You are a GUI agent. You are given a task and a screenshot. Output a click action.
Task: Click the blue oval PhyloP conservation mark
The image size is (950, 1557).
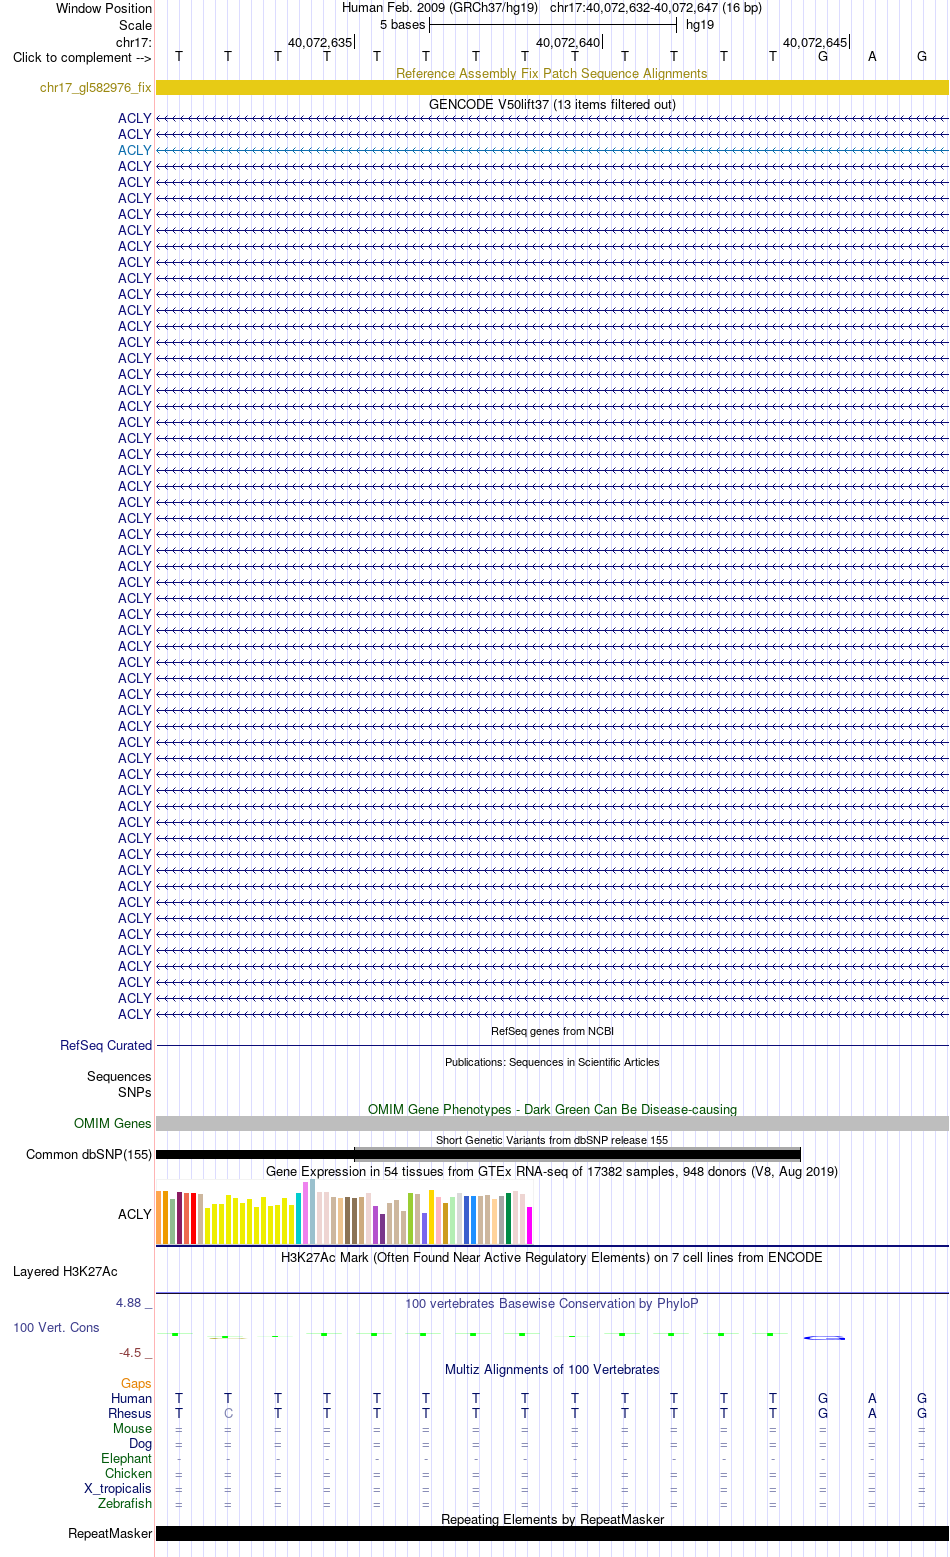click(825, 1337)
